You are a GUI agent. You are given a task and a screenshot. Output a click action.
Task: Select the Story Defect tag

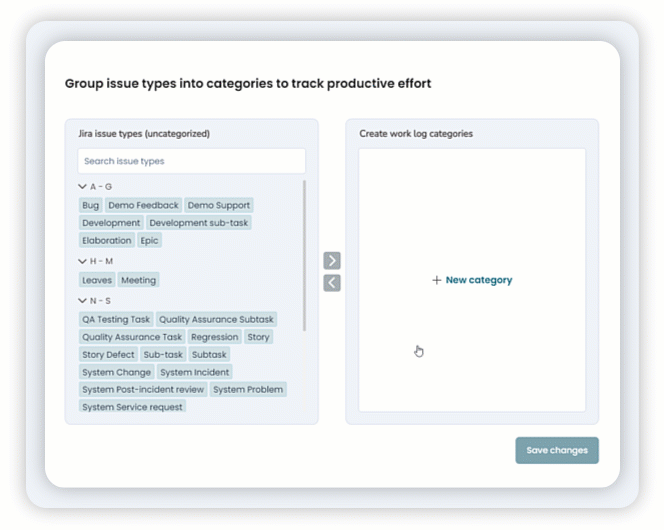tap(108, 354)
